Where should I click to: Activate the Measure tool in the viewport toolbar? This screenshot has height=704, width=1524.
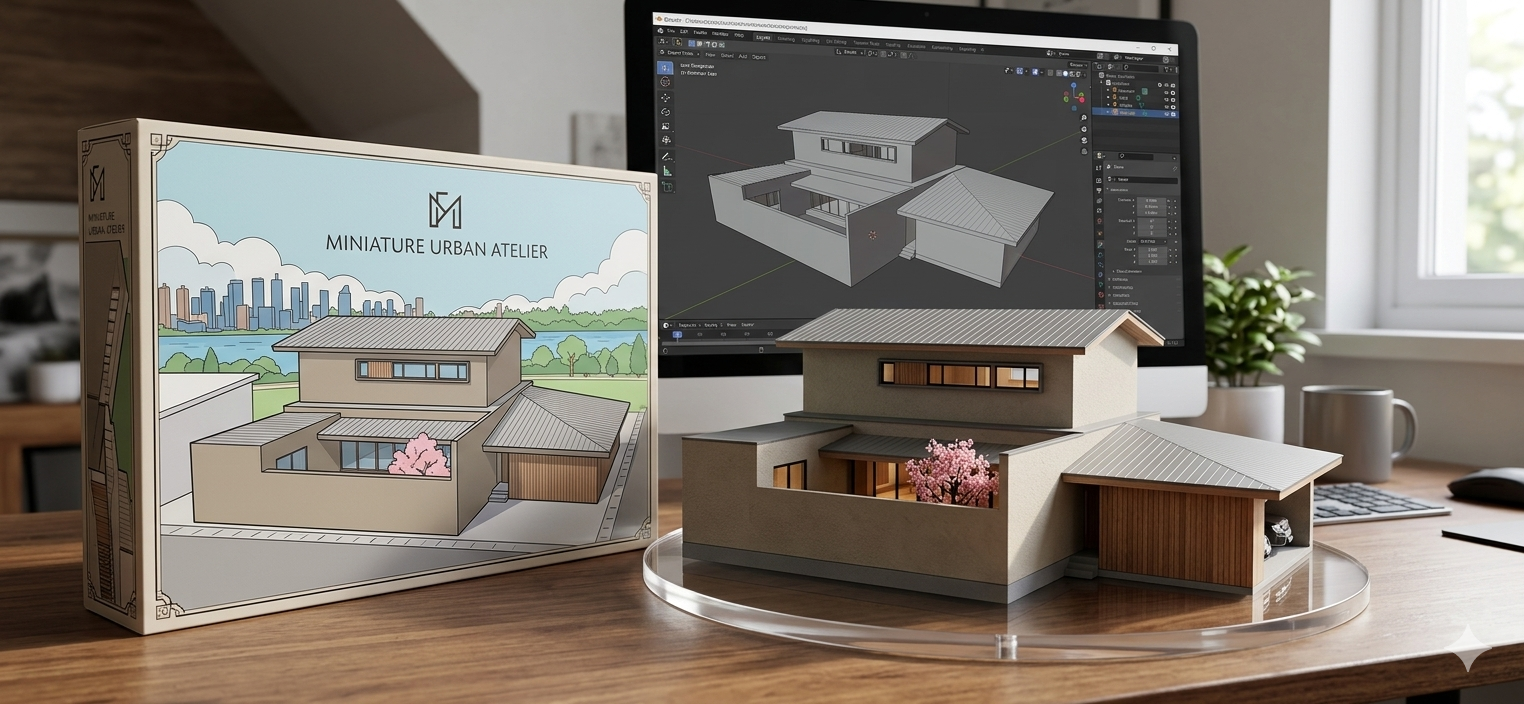click(667, 171)
